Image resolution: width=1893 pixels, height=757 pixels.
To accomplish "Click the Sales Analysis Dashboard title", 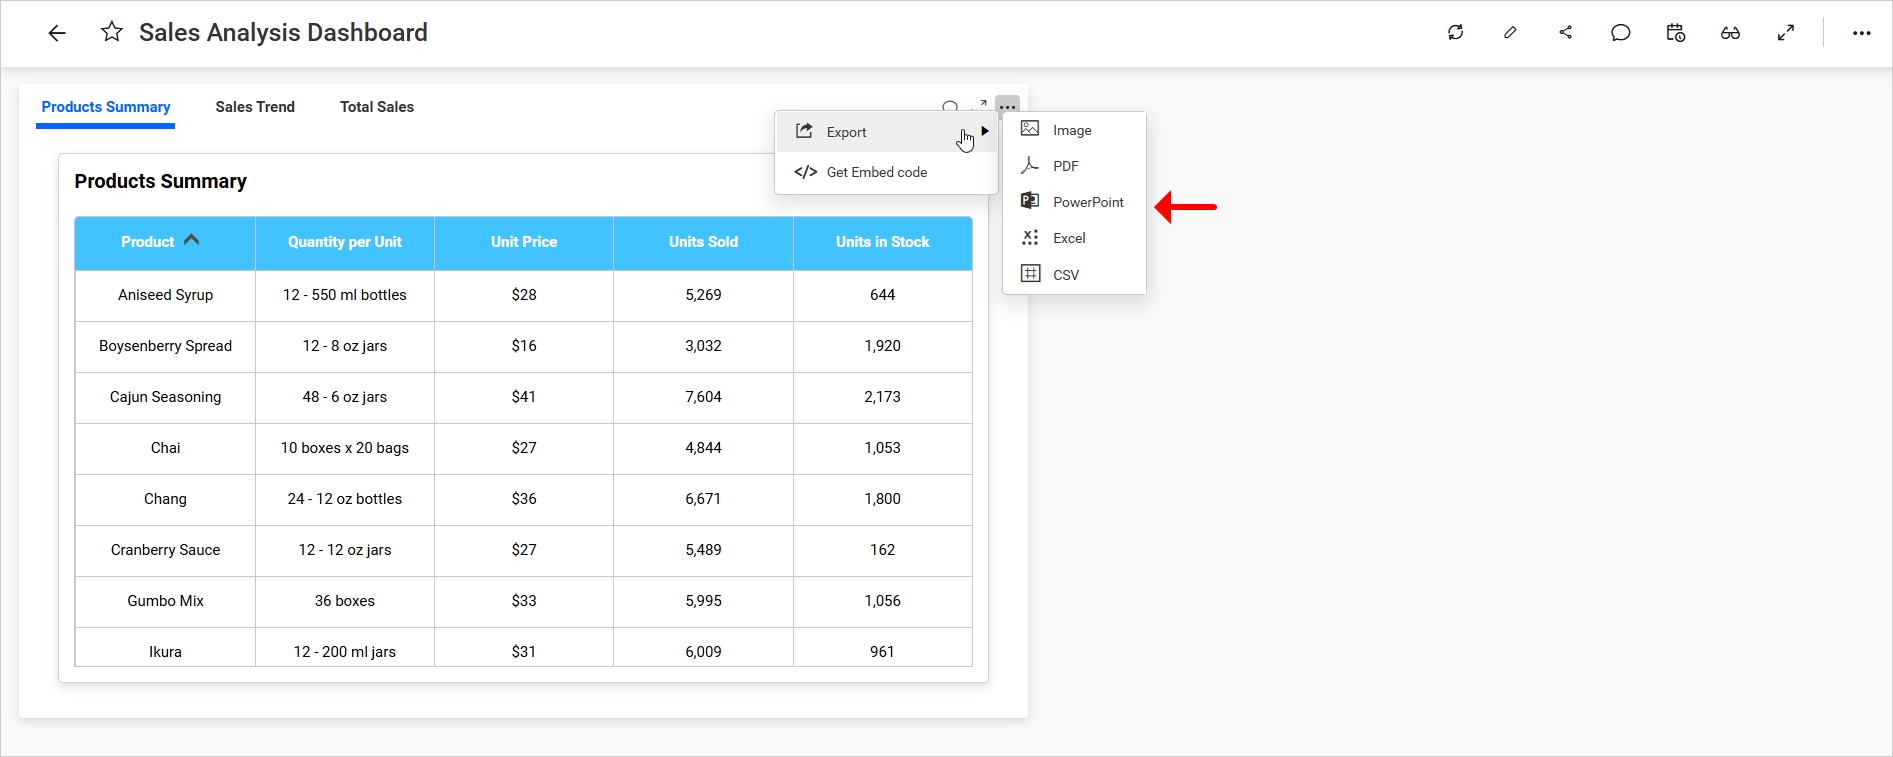I will (x=283, y=33).
